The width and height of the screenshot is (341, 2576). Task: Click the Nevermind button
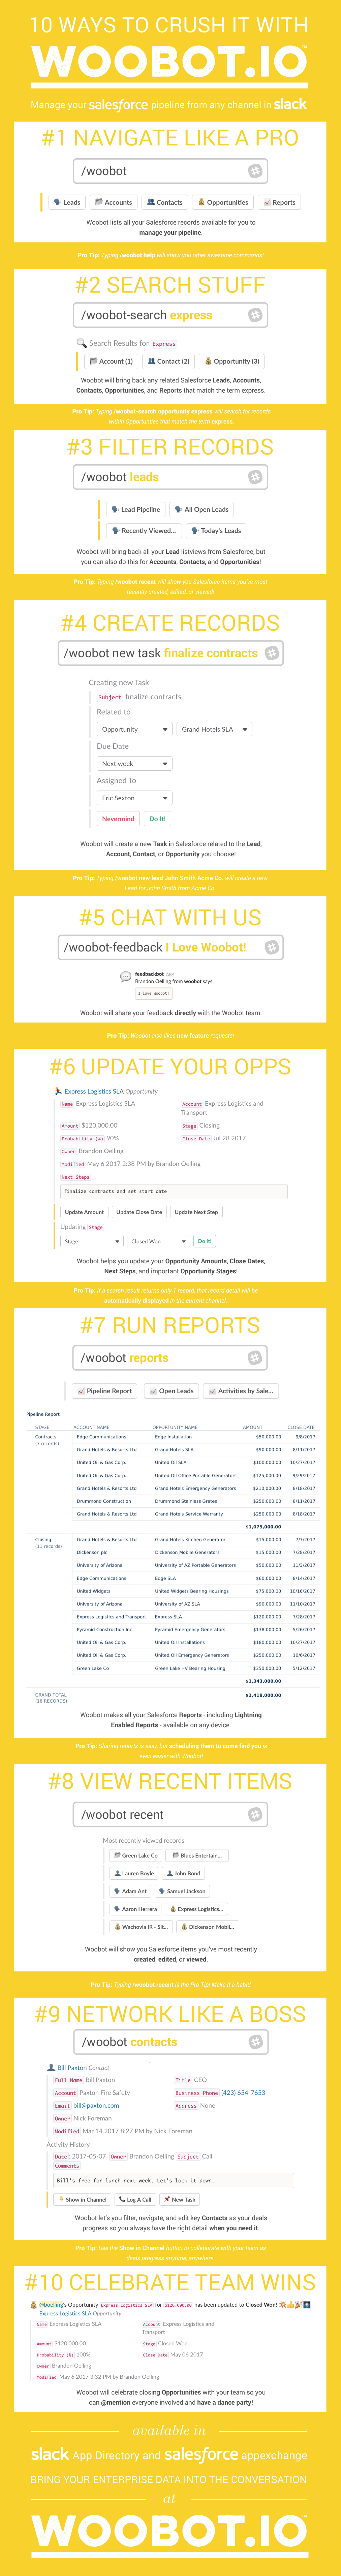118,819
